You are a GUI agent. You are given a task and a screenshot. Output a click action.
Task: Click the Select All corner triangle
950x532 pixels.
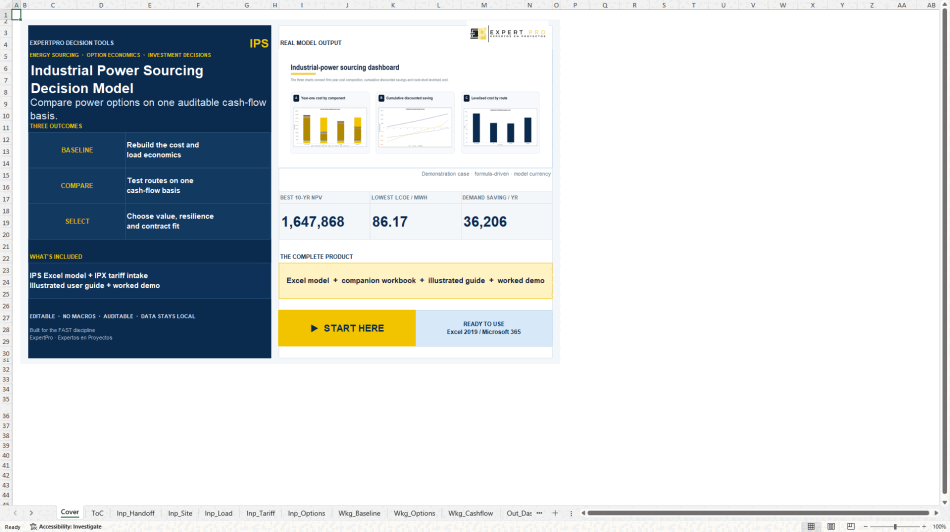point(6,5)
